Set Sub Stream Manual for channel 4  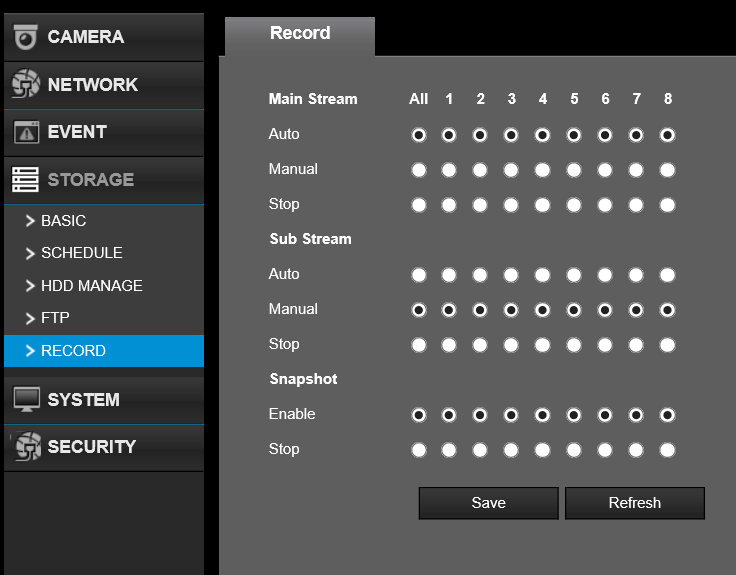click(x=542, y=310)
